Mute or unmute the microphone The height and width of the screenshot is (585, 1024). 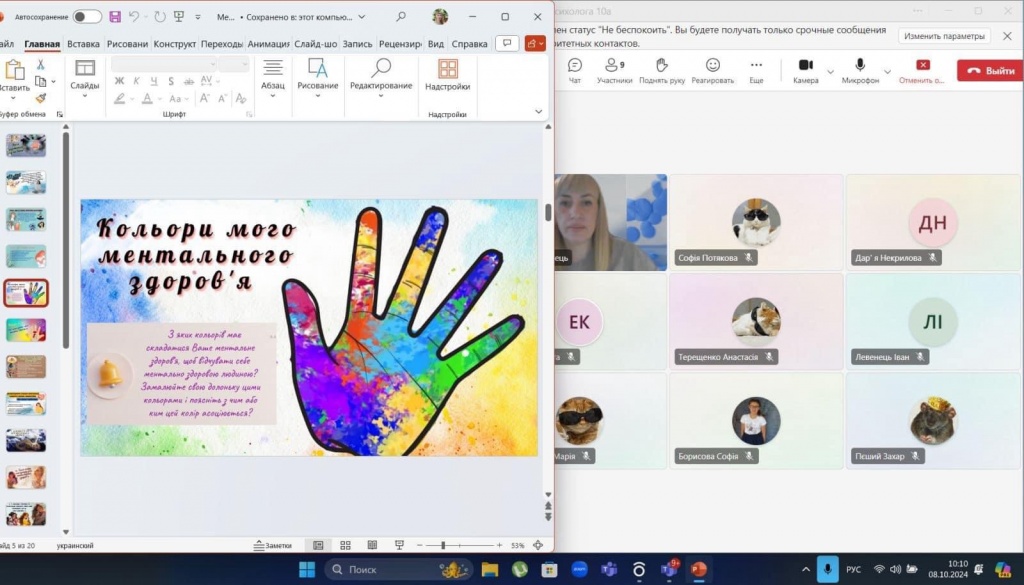point(859,70)
